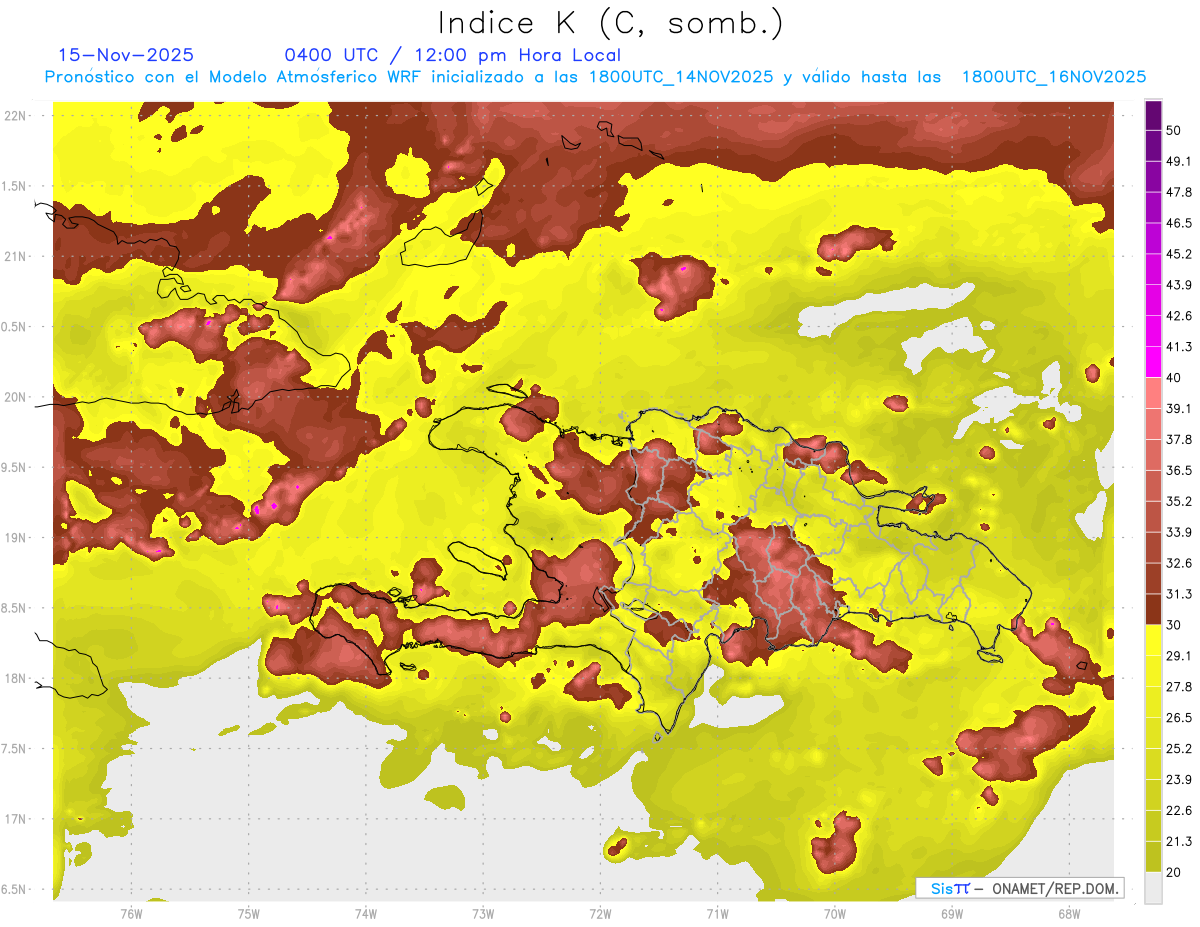Screen dimensions: 1200x927
Task: Click the longitude label '69W'
Action: [952, 914]
